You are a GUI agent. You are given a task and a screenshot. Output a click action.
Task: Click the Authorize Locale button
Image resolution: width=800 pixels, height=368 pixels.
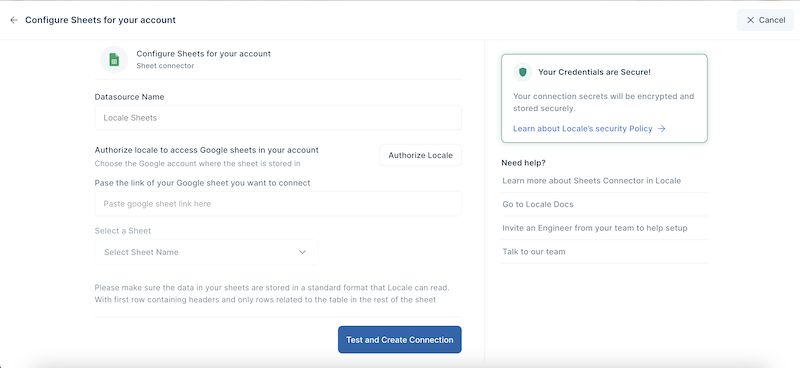coord(420,155)
